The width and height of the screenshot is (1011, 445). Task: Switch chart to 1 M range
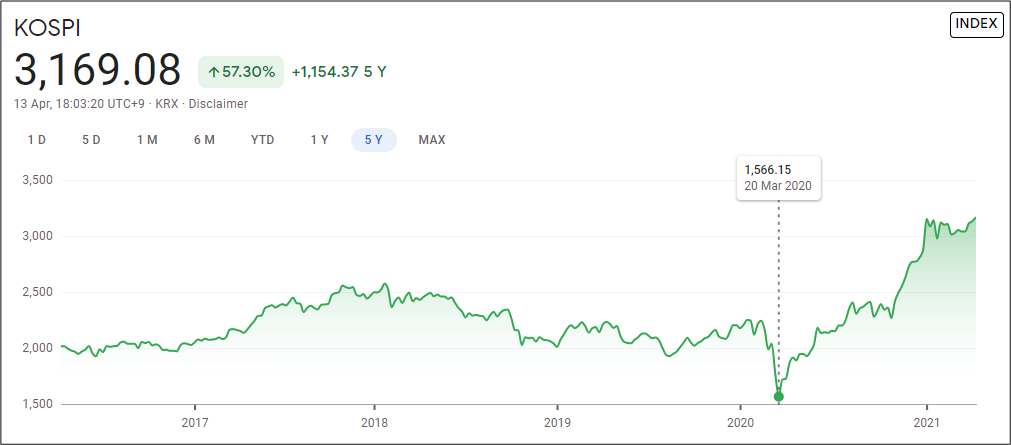[x=148, y=140]
